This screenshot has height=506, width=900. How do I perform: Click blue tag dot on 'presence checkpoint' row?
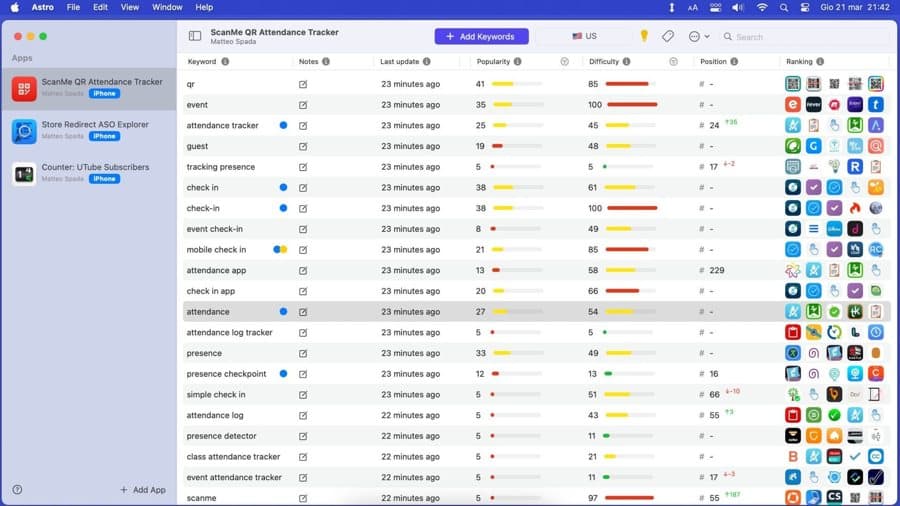click(283, 373)
